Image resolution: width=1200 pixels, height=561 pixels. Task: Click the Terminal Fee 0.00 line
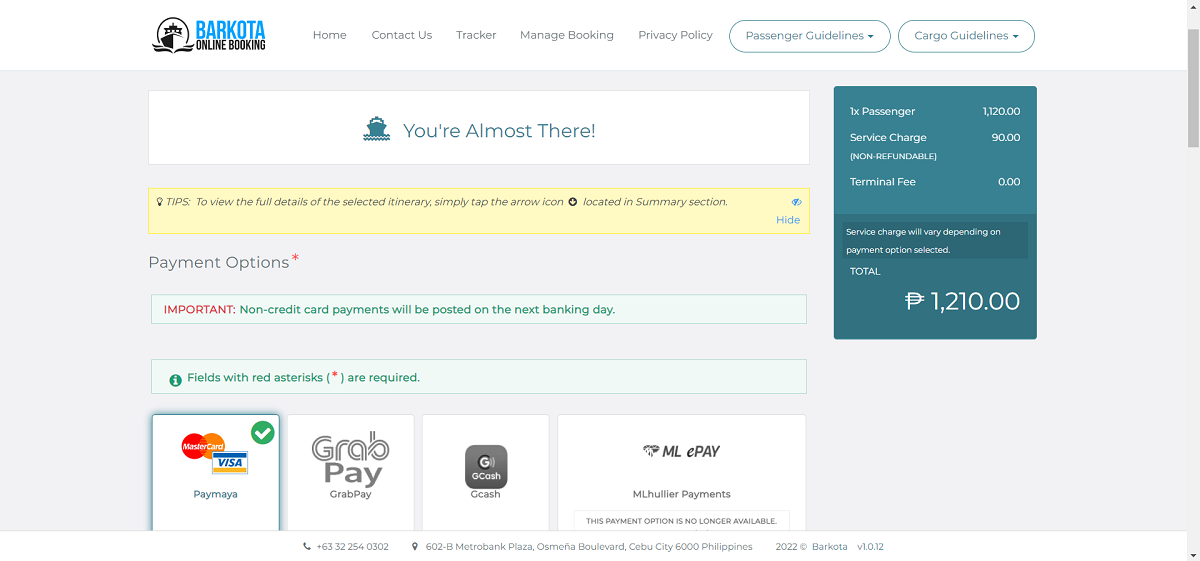tap(935, 182)
